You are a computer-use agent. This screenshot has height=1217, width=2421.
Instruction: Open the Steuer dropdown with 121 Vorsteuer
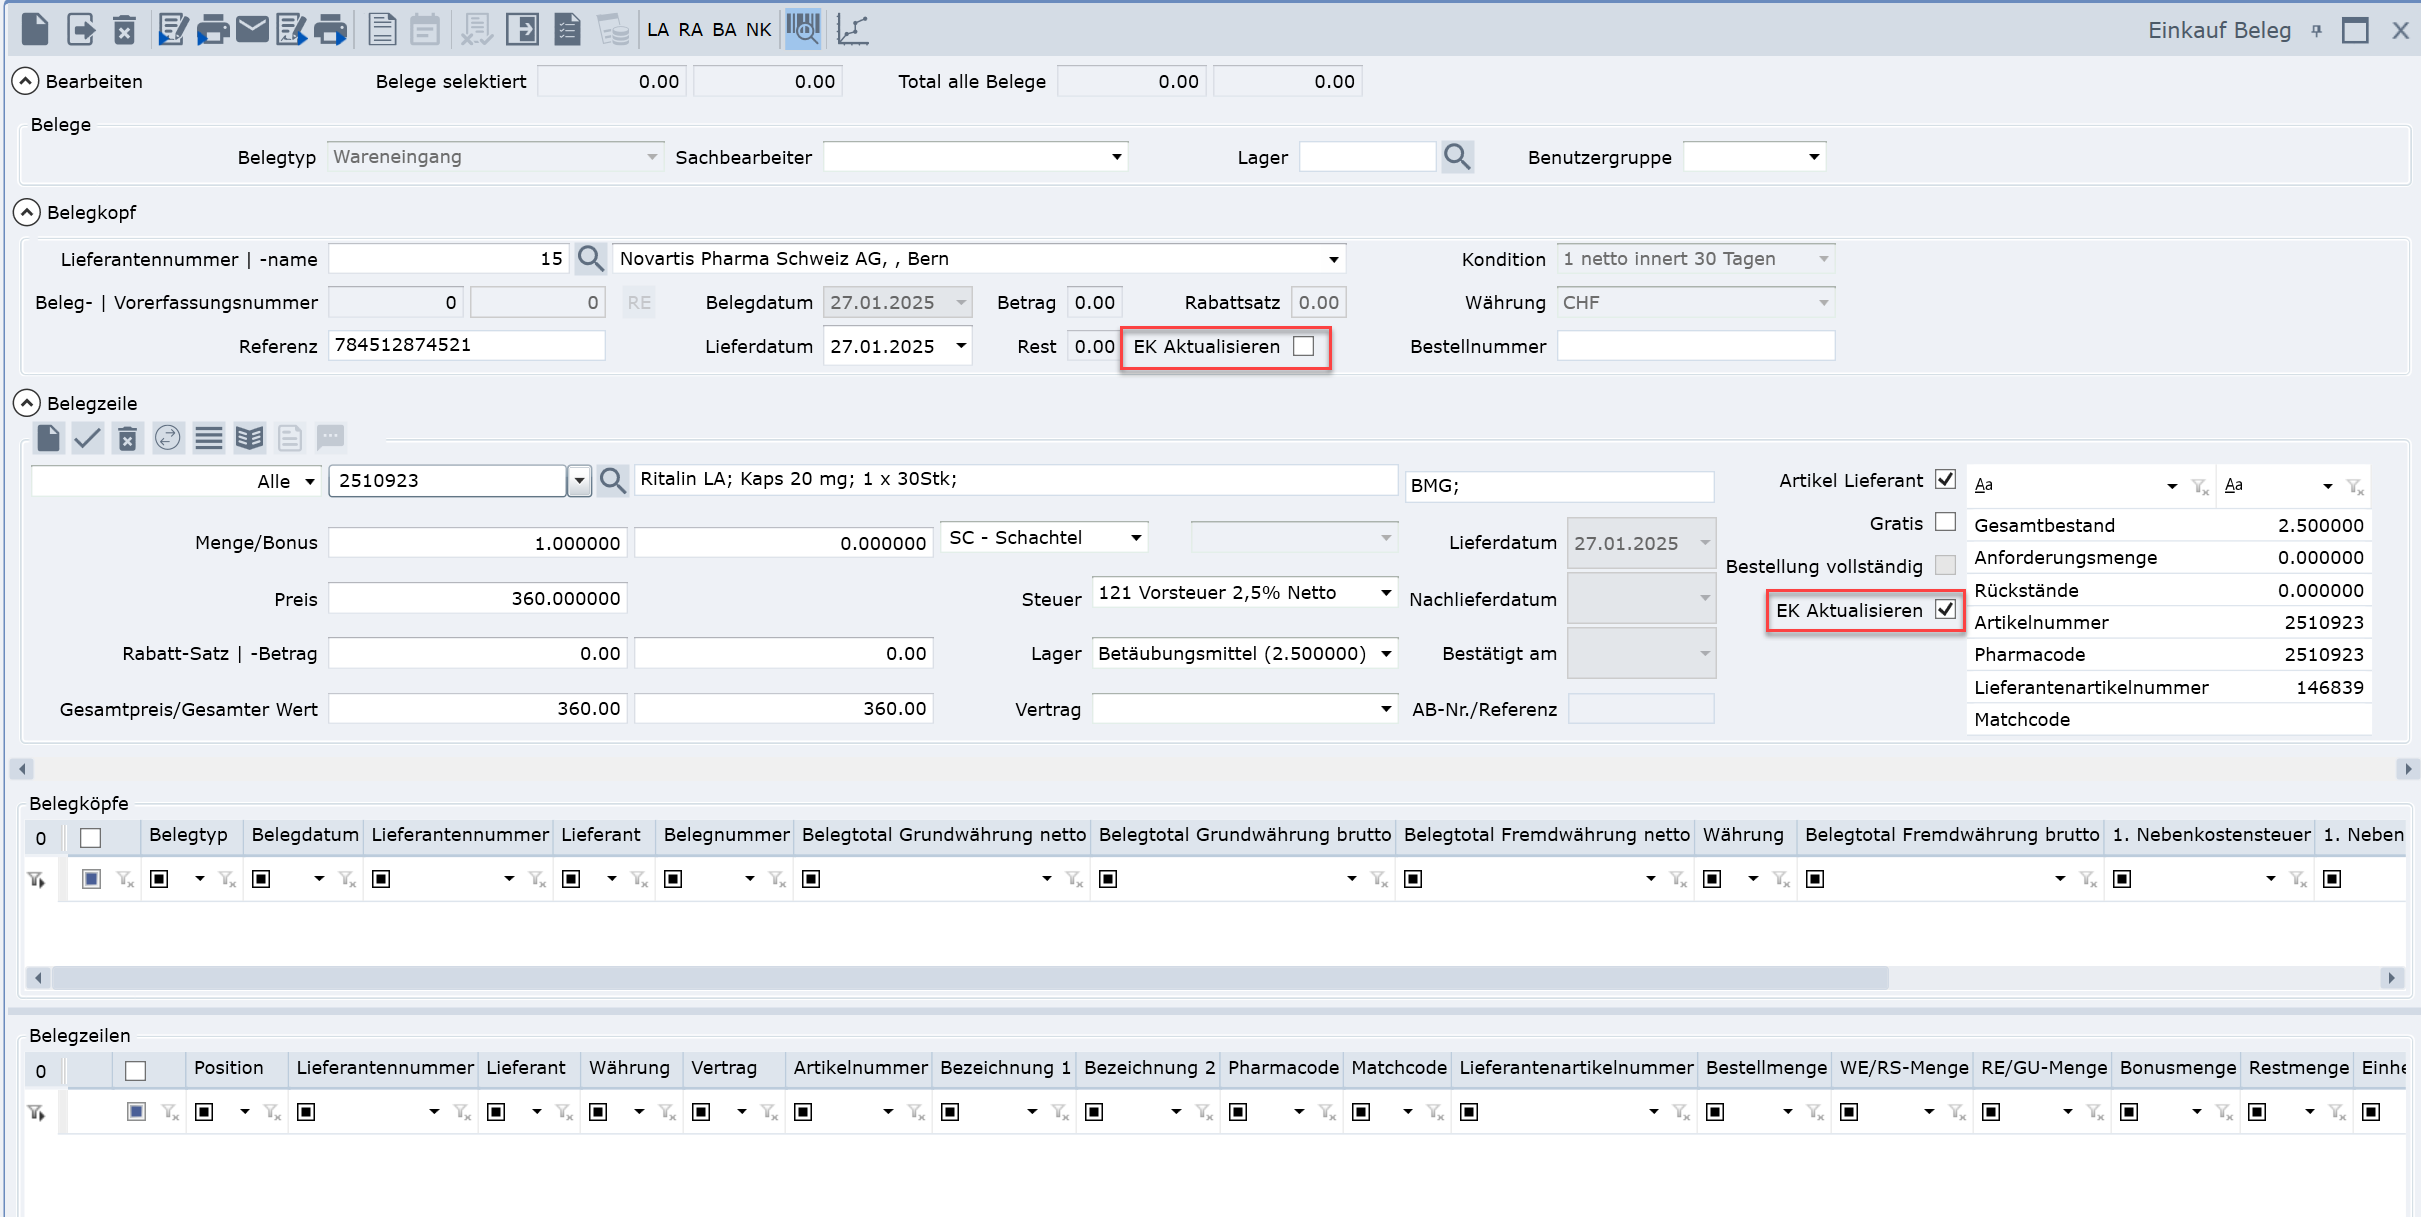pos(1385,593)
